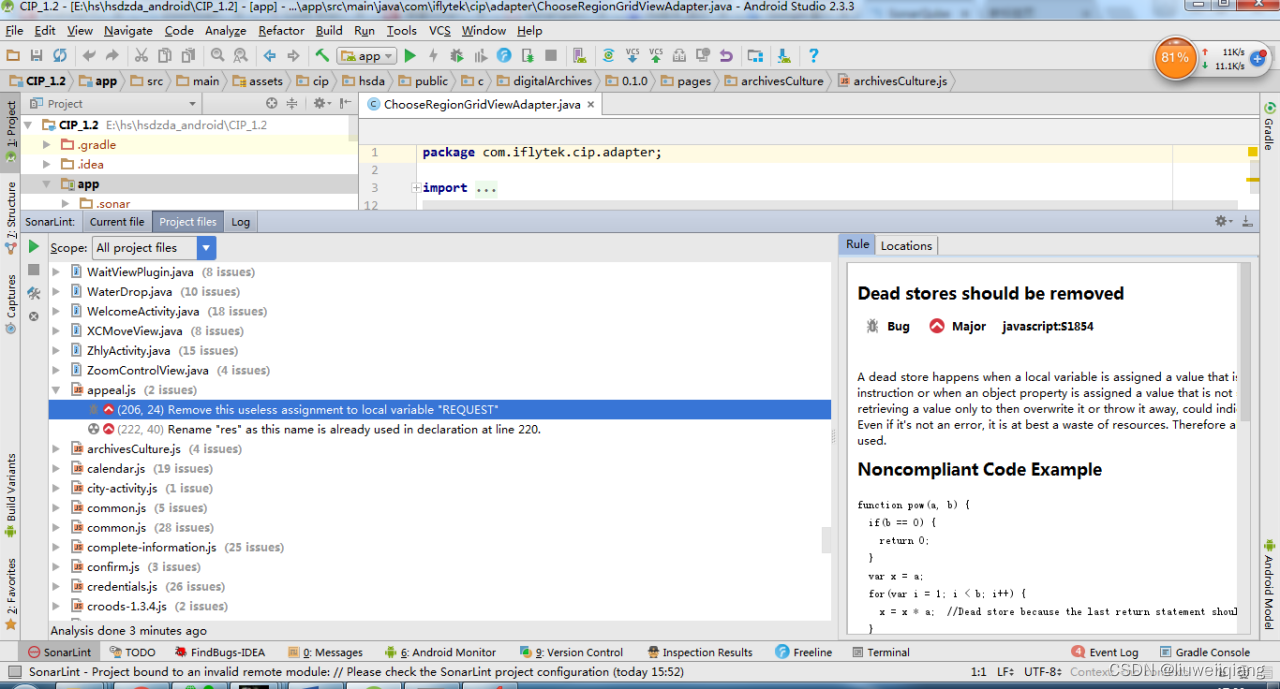
Task: Switch to the SonarLint Log tab
Action: pyautogui.click(x=240, y=222)
